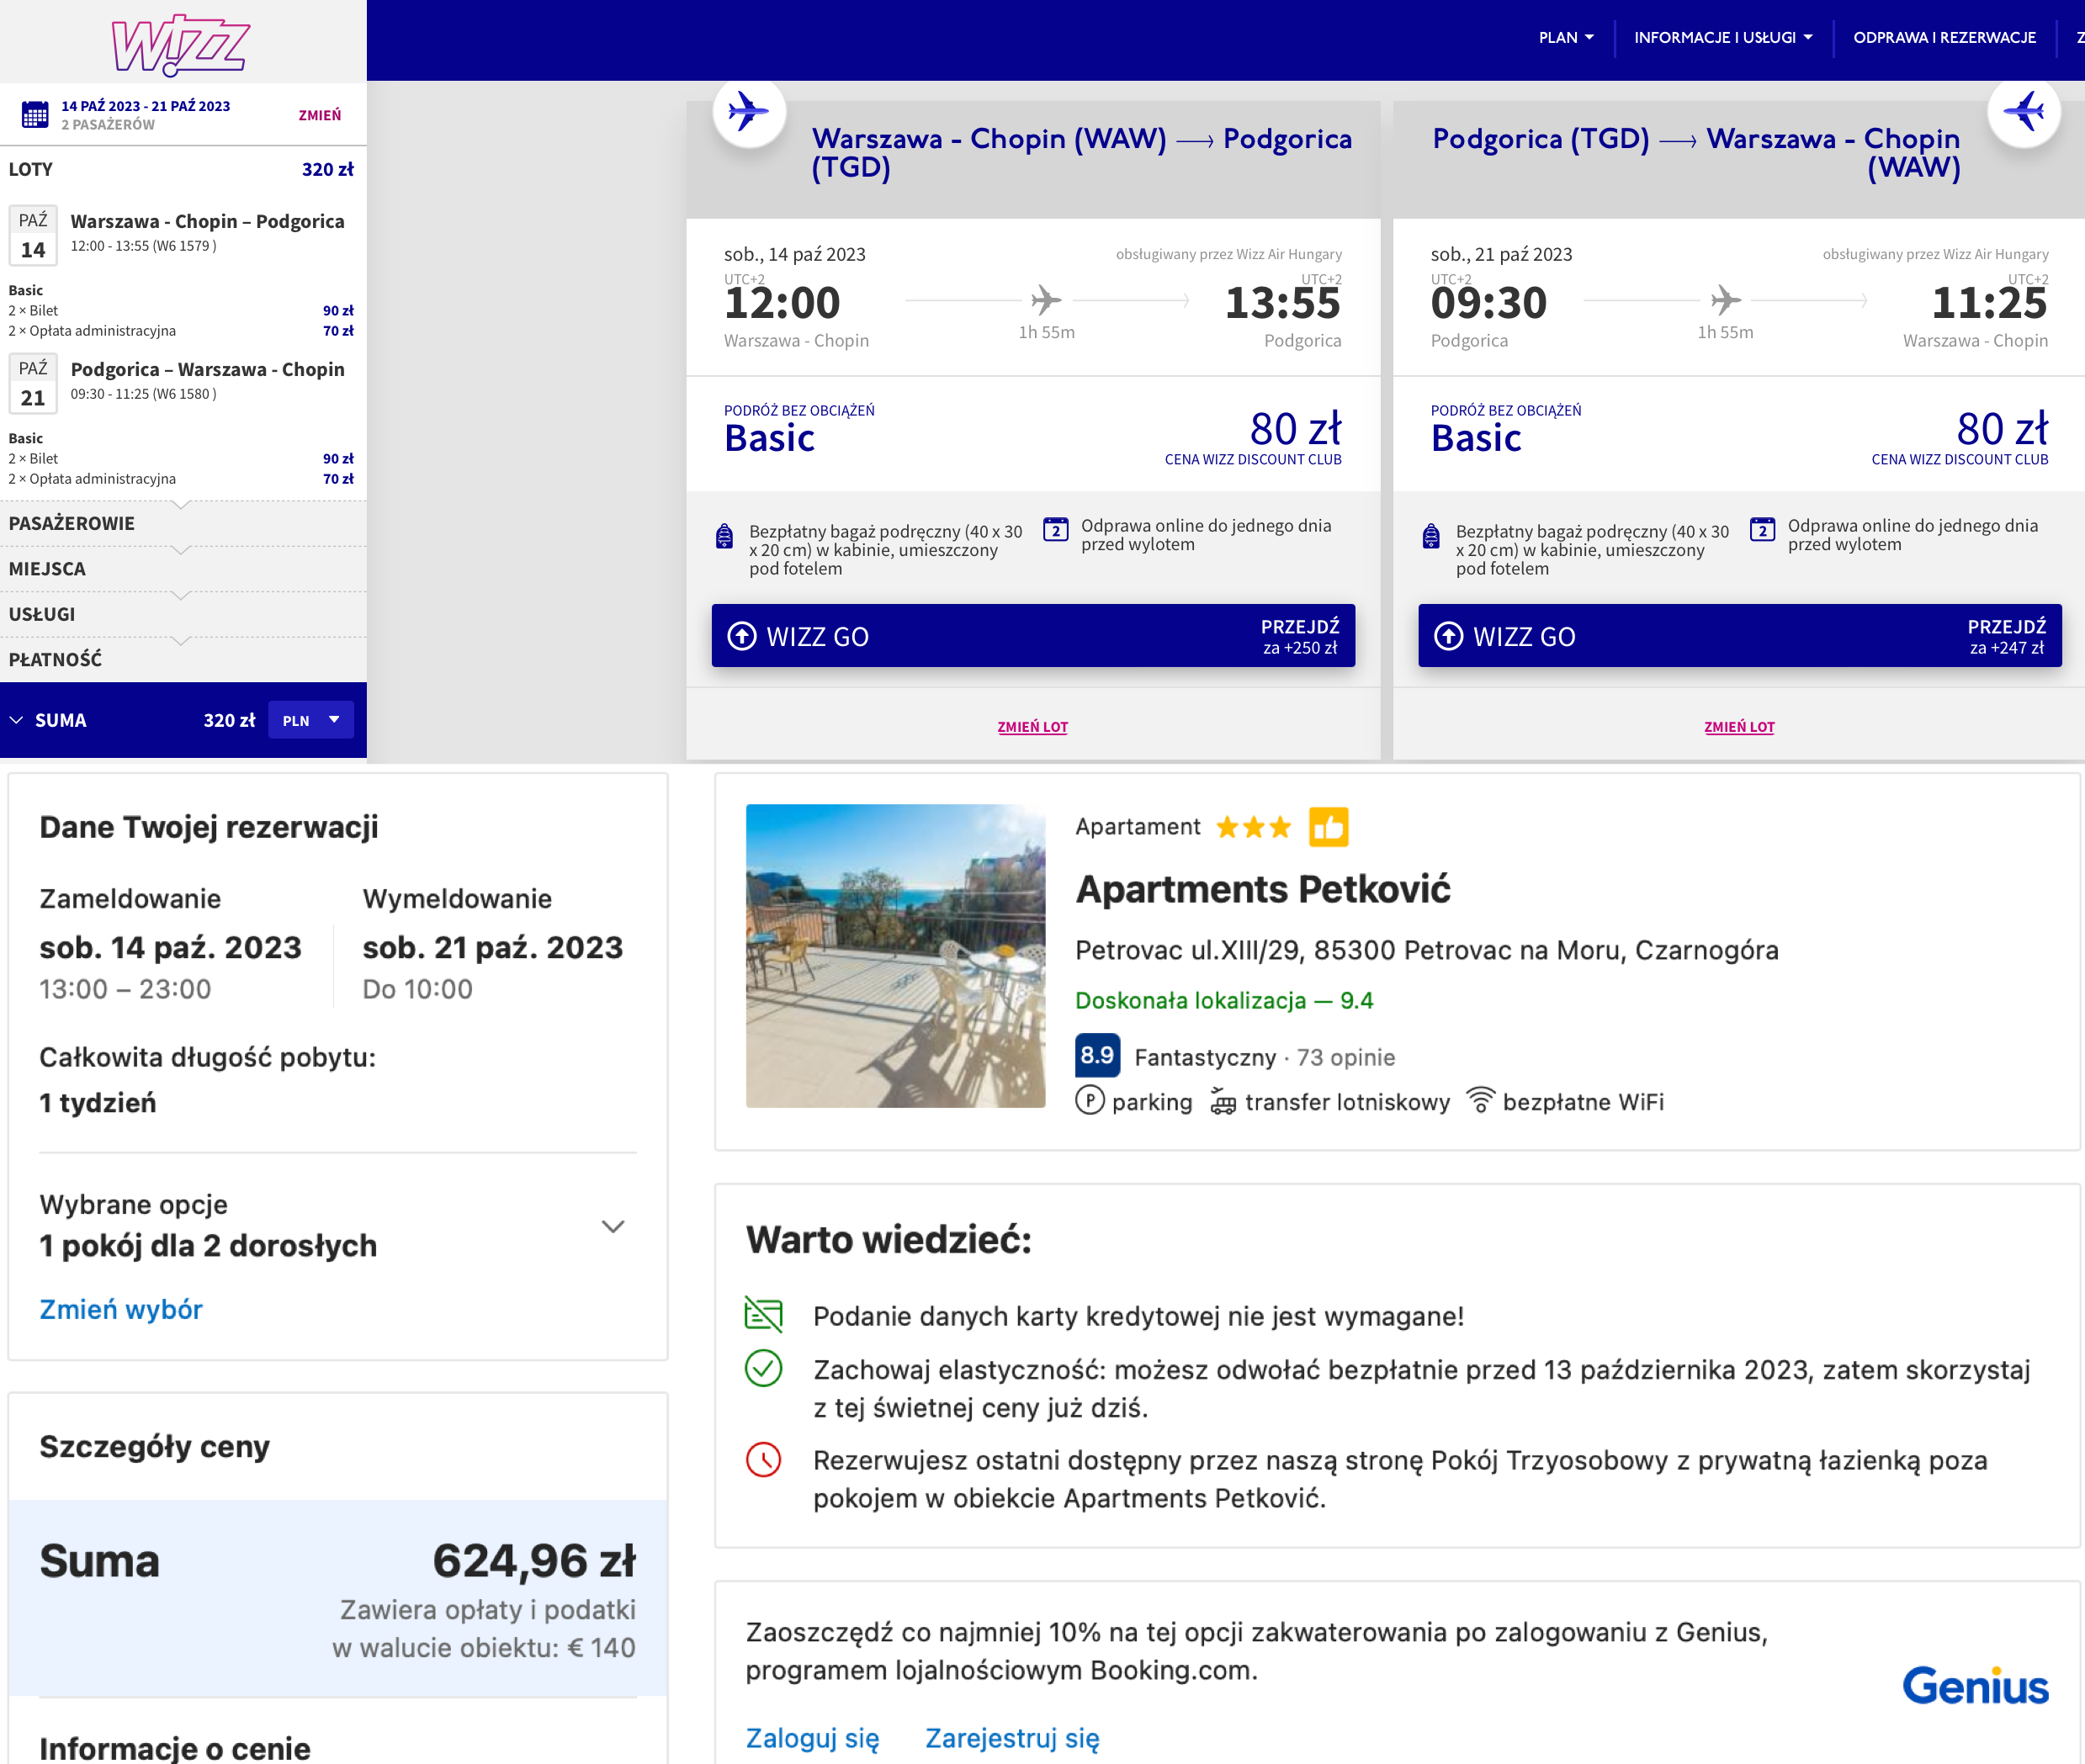The height and width of the screenshot is (1764, 2085).
Task: Click the return flight plane icon
Action: click(2023, 111)
